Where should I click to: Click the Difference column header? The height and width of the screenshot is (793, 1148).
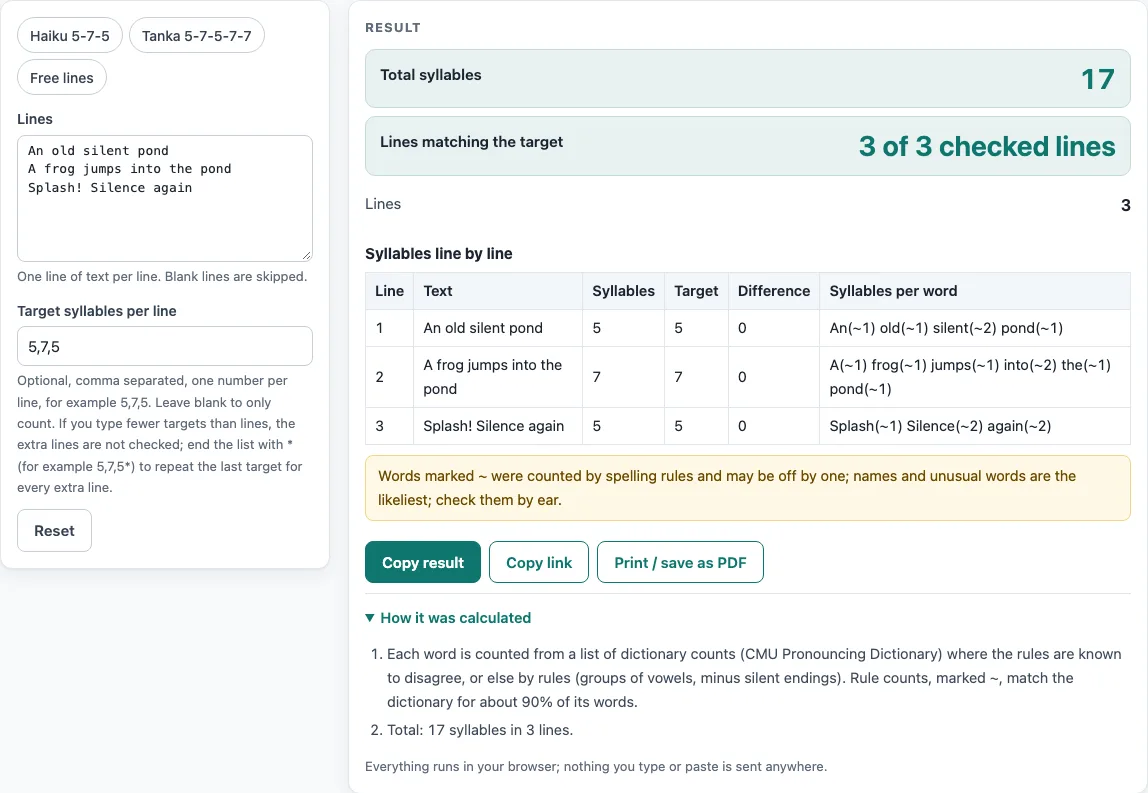pyautogui.click(x=774, y=291)
